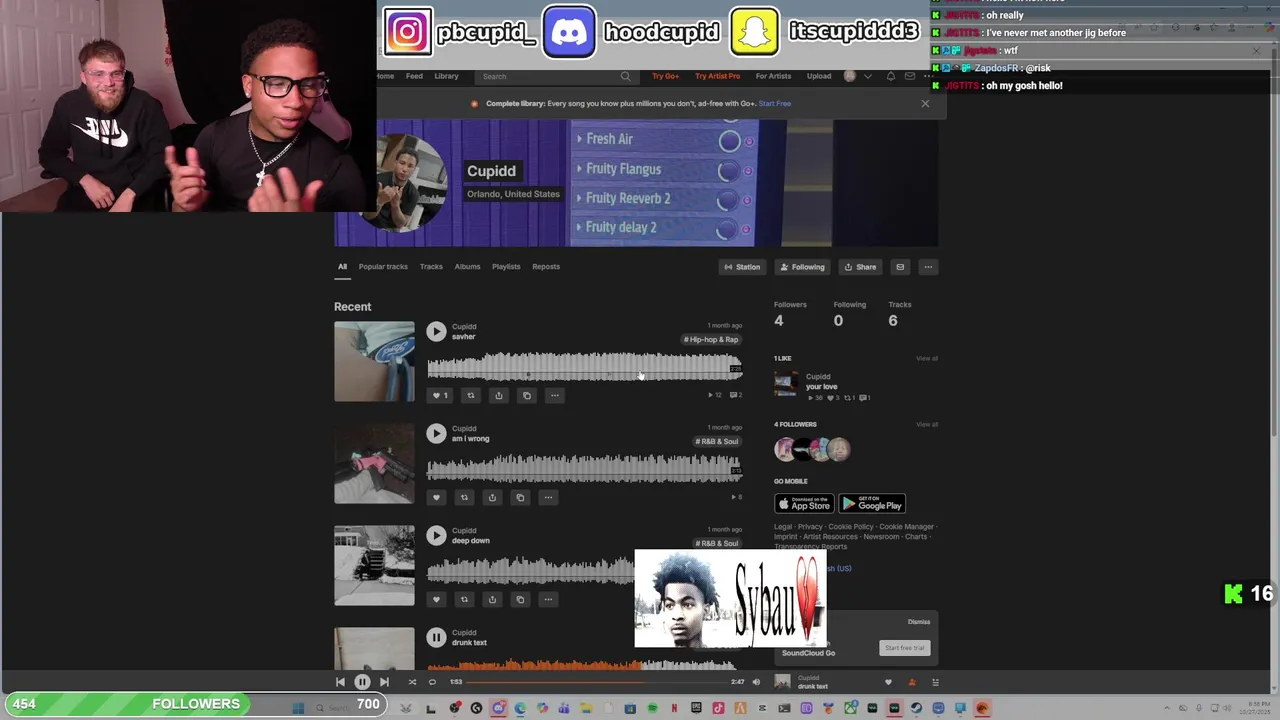Seek on the bottom player progress bar
This screenshot has height=720, width=1280.
click(x=597, y=682)
